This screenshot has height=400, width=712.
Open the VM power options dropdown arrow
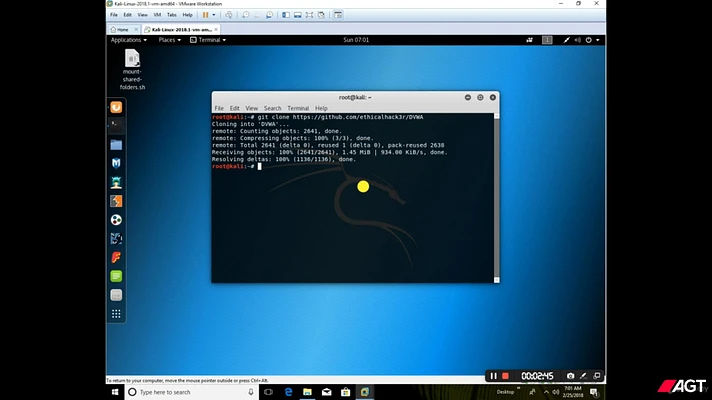(x=214, y=15)
